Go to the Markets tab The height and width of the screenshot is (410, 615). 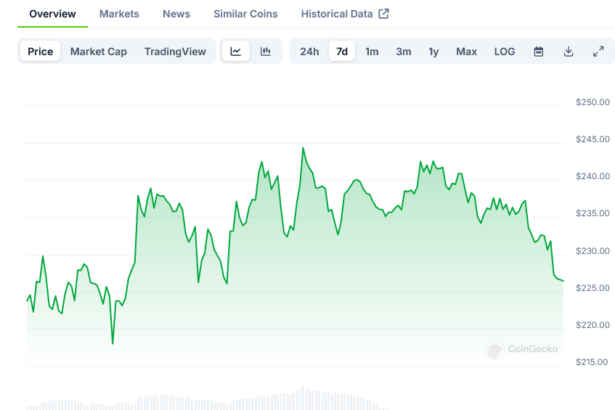tap(119, 14)
